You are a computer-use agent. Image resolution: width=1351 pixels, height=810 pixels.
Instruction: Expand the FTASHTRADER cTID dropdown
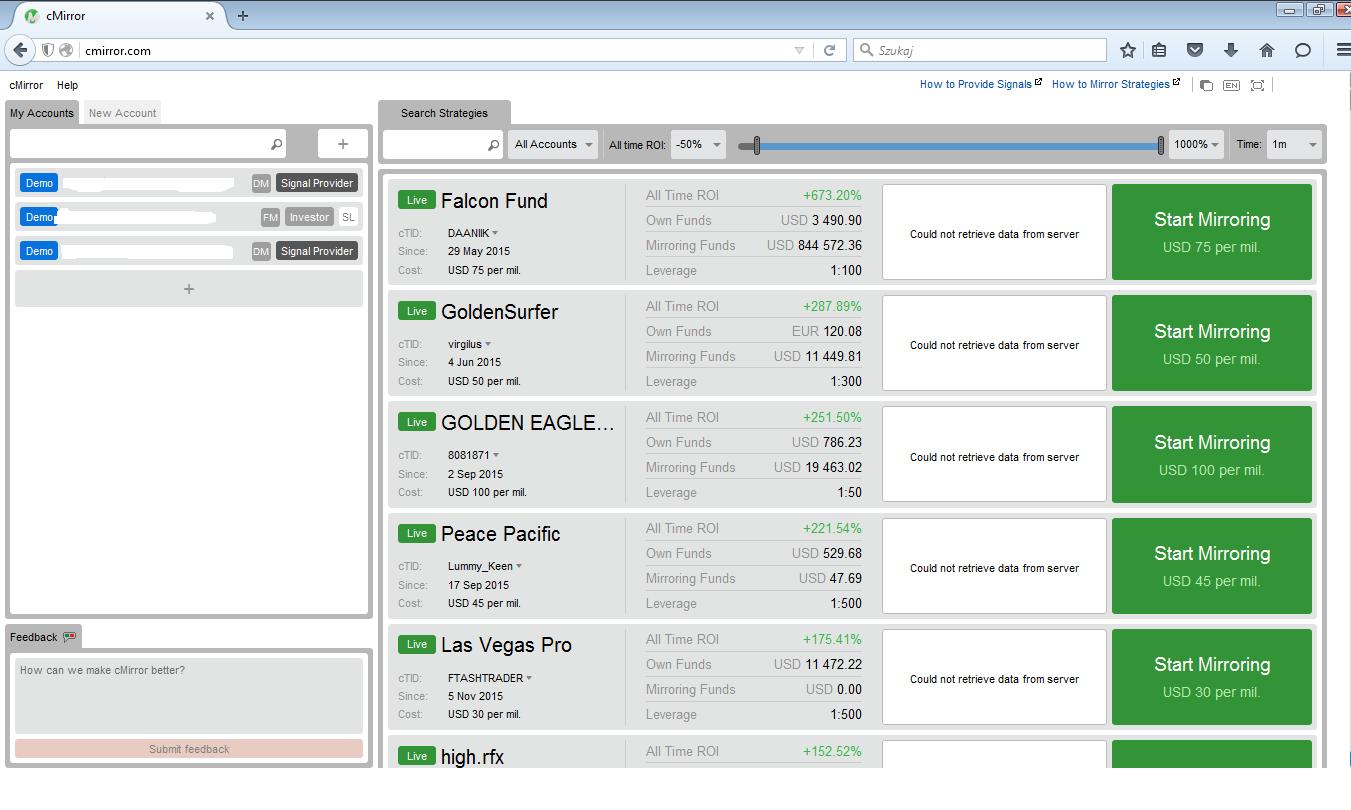(x=529, y=677)
